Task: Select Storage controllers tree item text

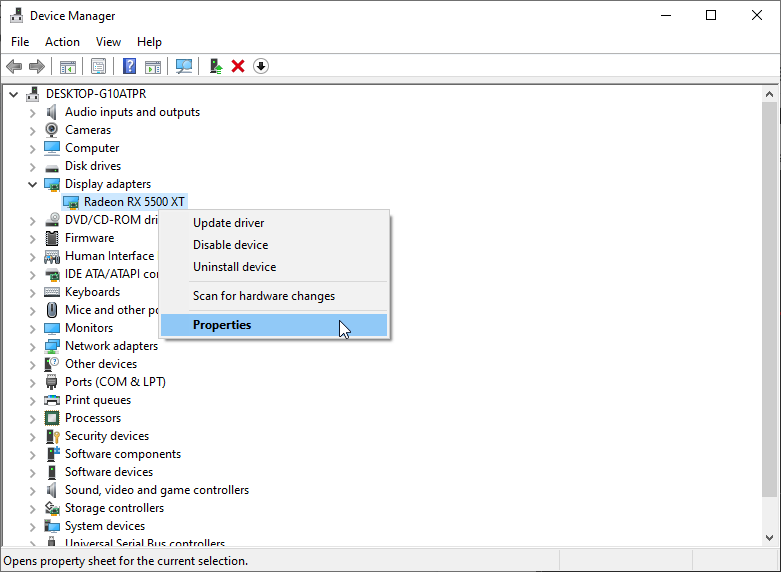Action: point(115,508)
